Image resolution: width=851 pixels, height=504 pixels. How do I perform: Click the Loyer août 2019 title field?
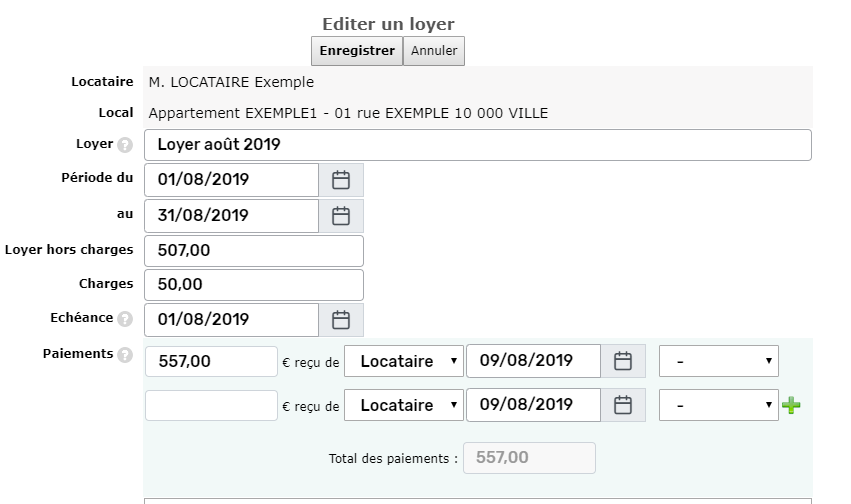(477, 145)
